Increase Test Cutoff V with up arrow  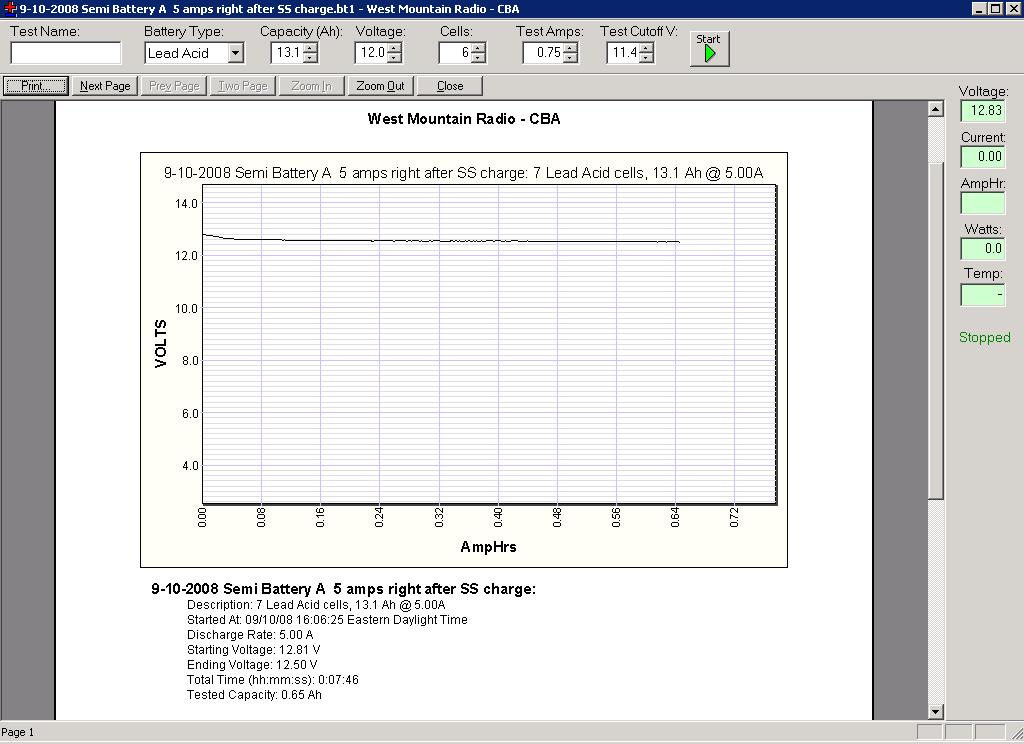[x=647, y=48]
